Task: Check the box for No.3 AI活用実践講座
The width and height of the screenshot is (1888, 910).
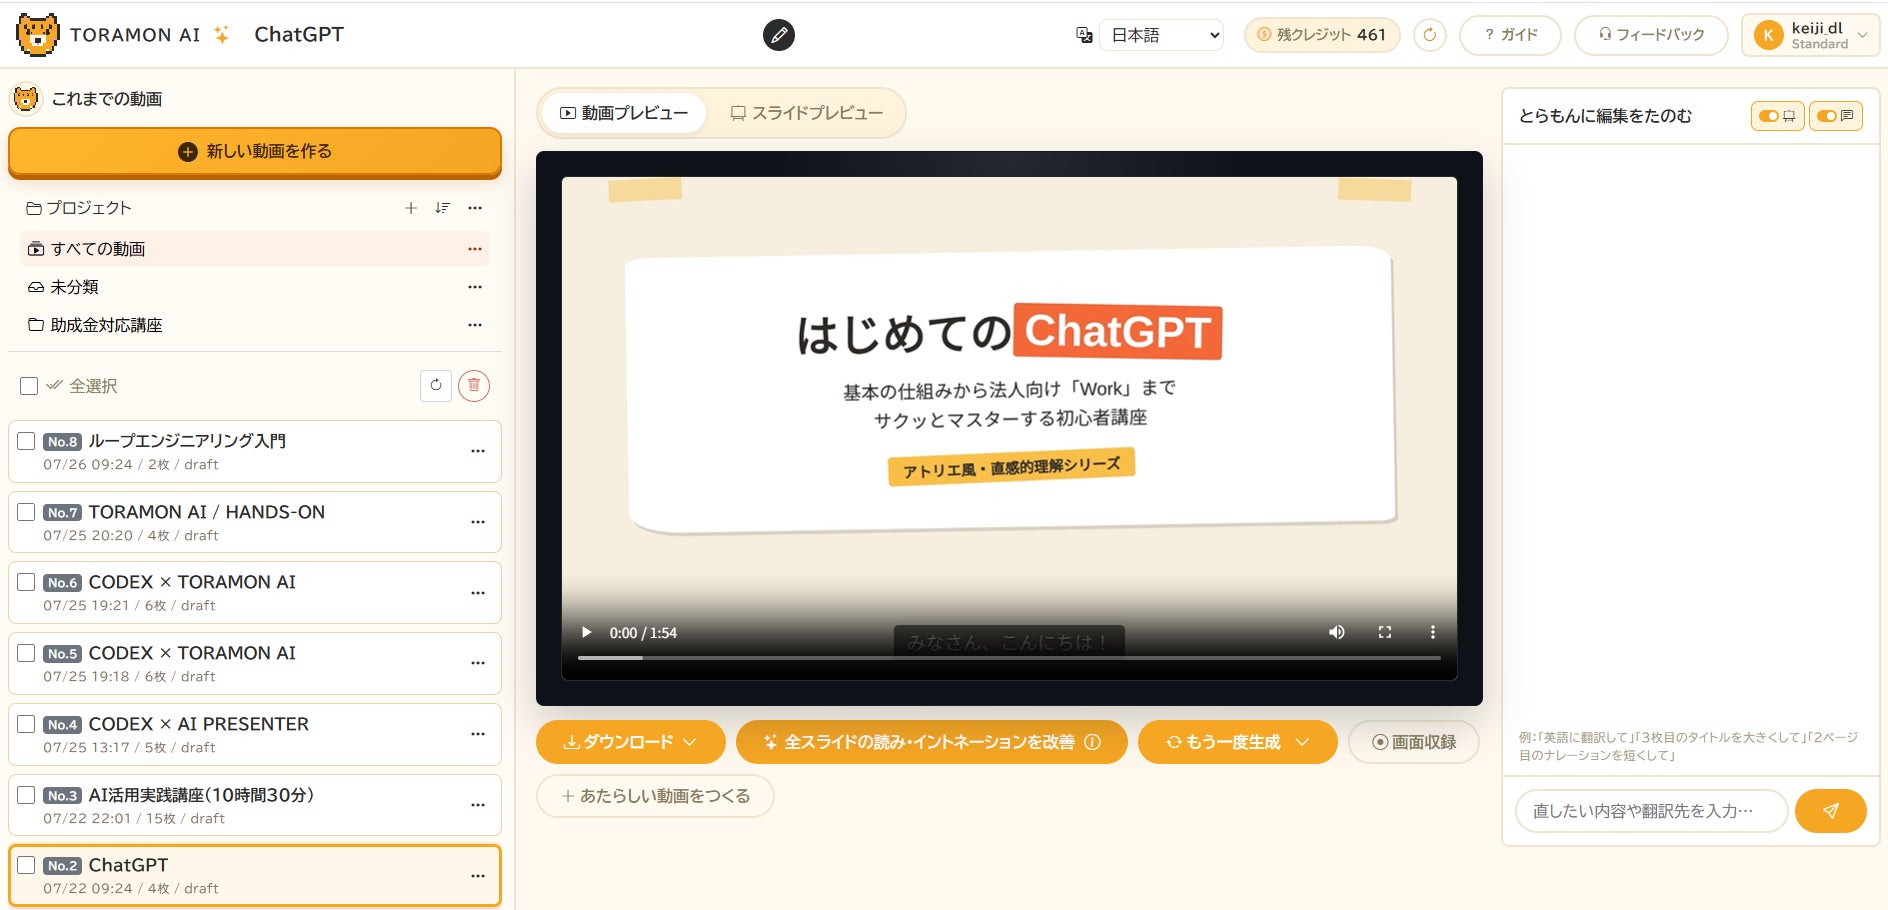Action: (x=26, y=795)
